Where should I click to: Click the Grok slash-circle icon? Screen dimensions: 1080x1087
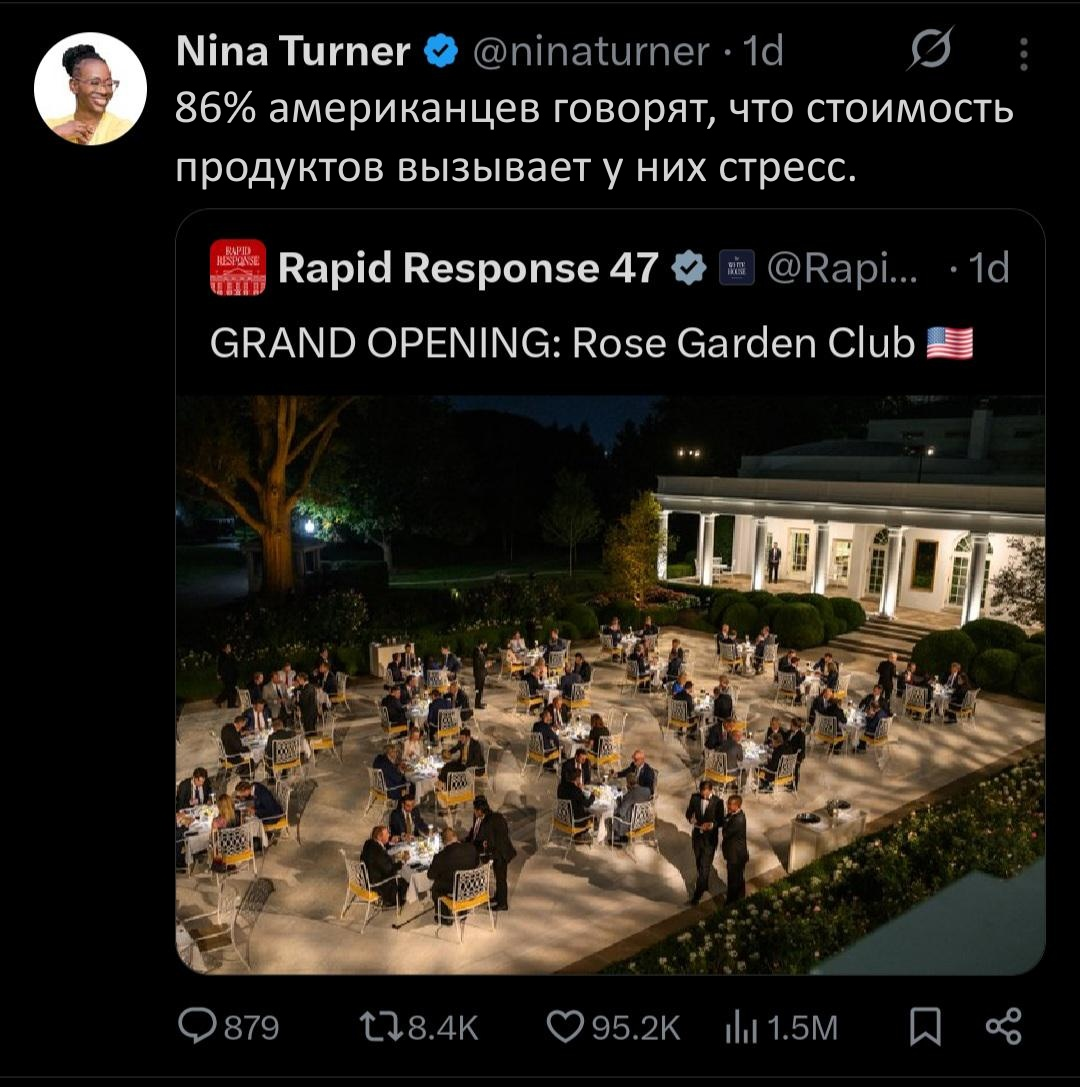930,49
